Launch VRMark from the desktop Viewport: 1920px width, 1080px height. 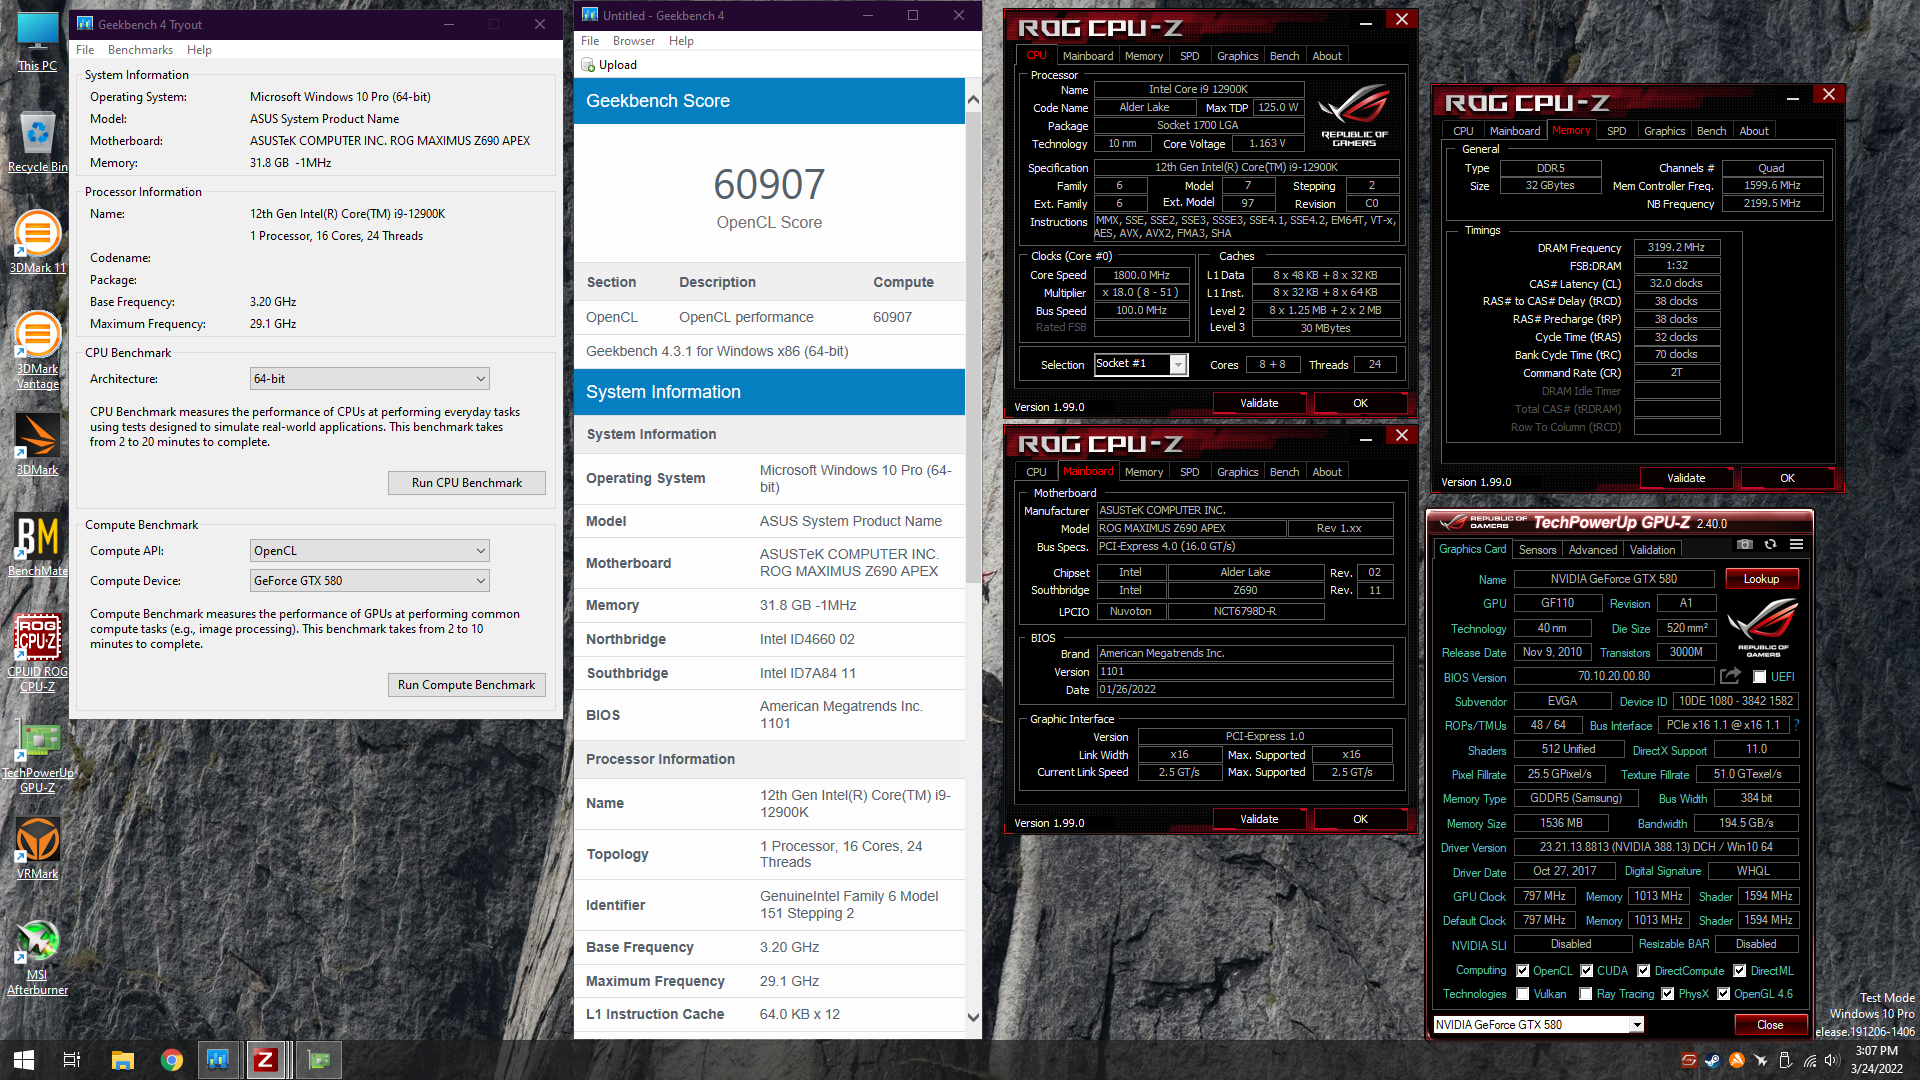point(37,848)
